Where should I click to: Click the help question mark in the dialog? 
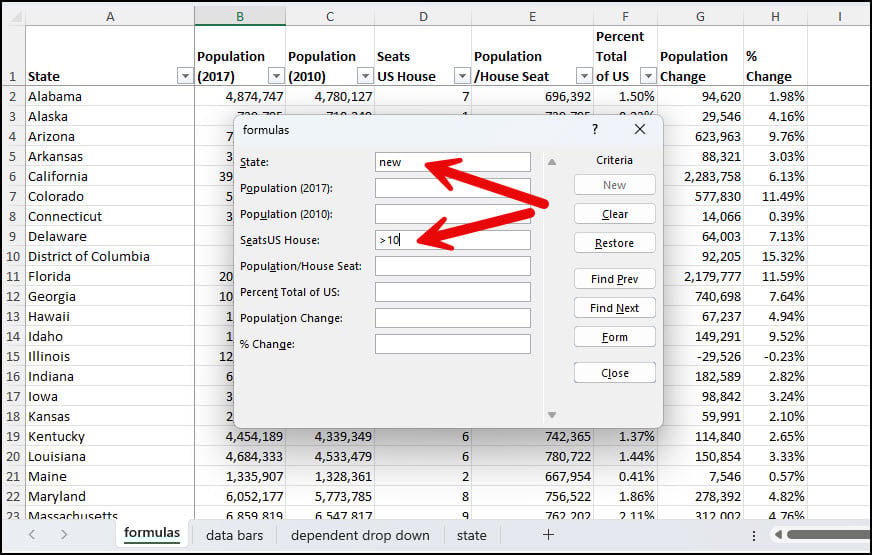pyautogui.click(x=595, y=130)
